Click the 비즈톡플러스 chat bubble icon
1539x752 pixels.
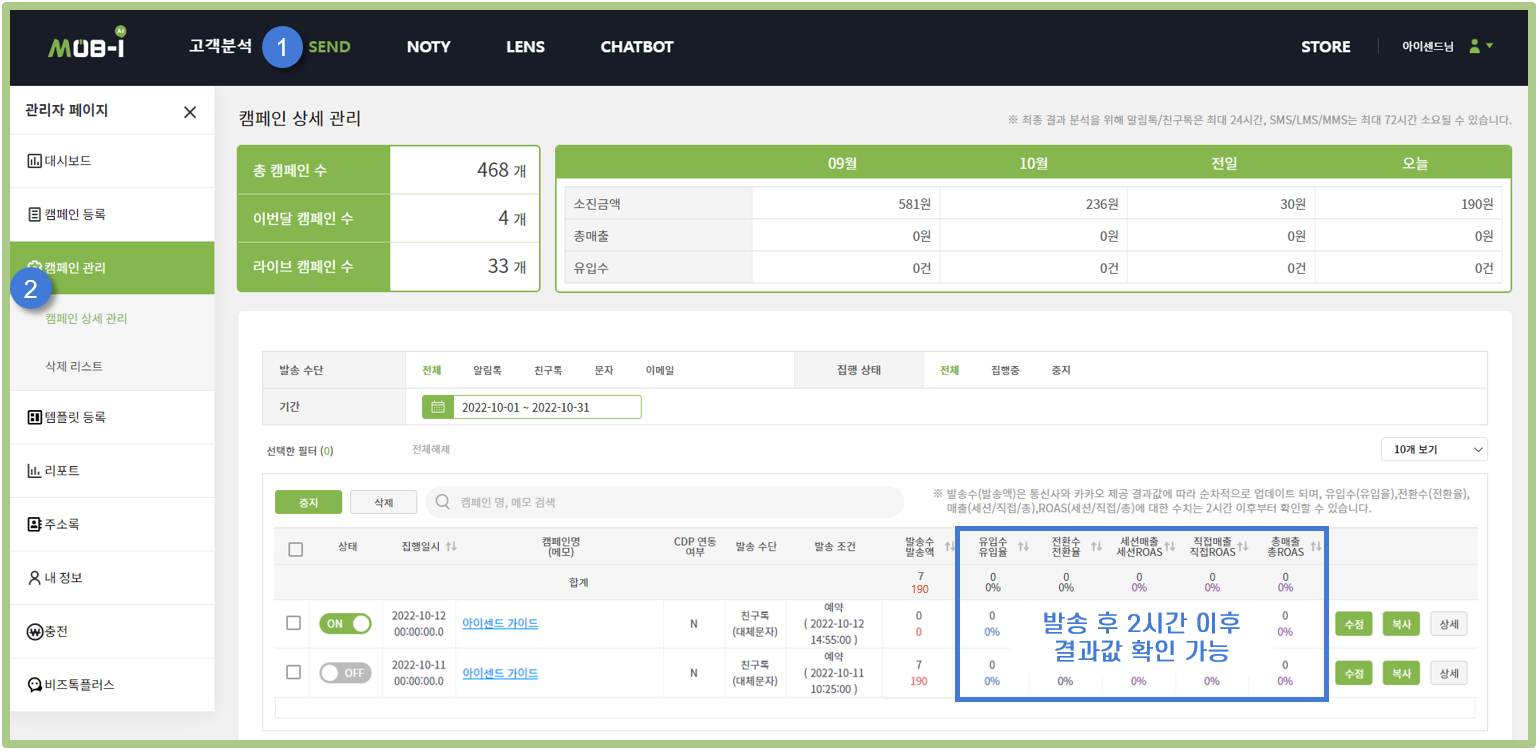pyautogui.click(x=34, y=685)
